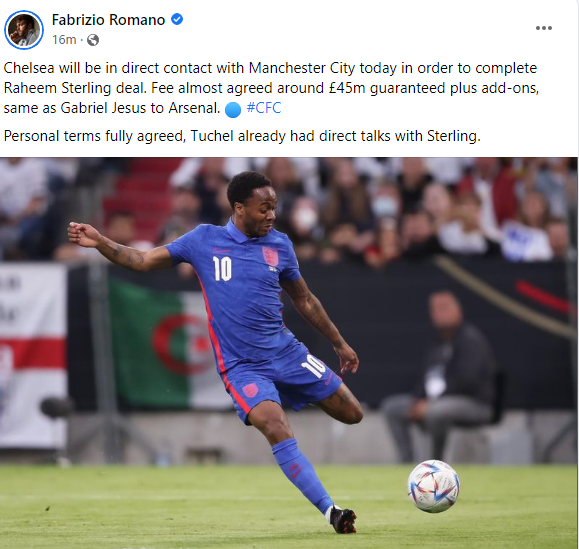The height and width of the screenshot is (549, 579).
Task: Click the red-cross England flag banner
Action: [x=33, y=356]
